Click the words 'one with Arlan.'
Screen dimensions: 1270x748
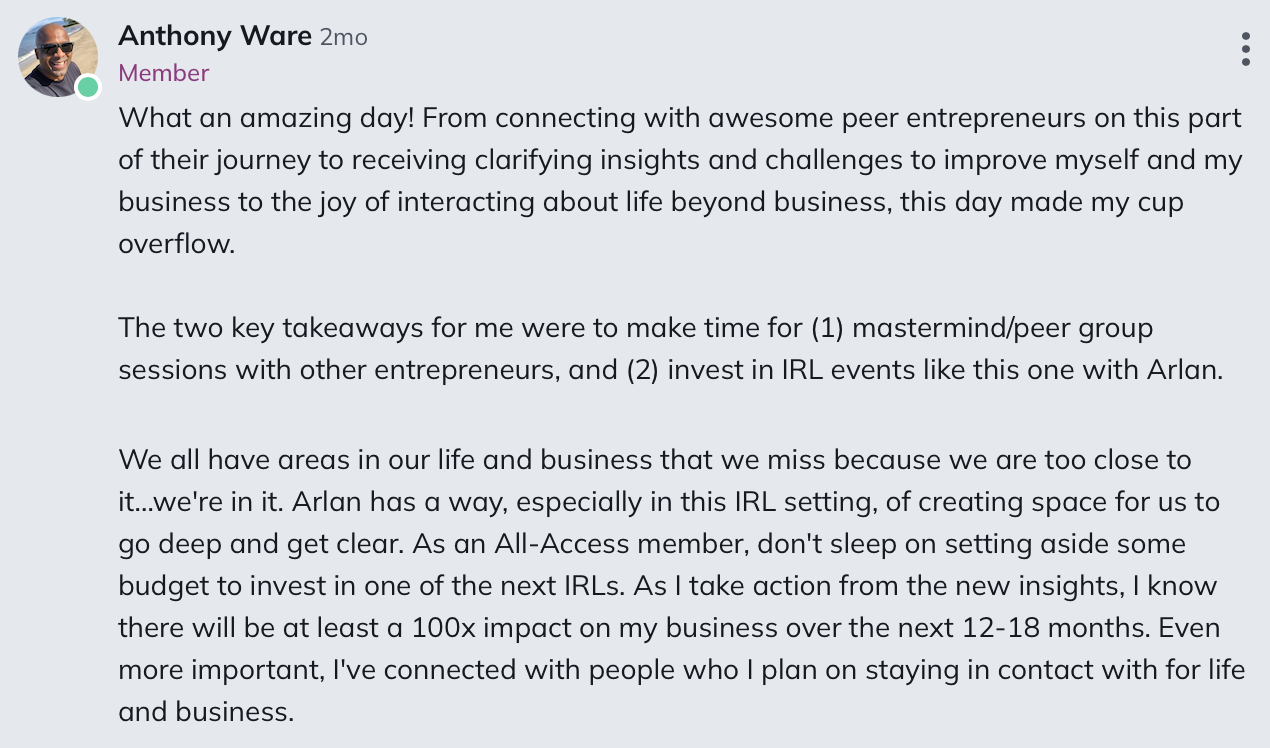pos(1126,370)
